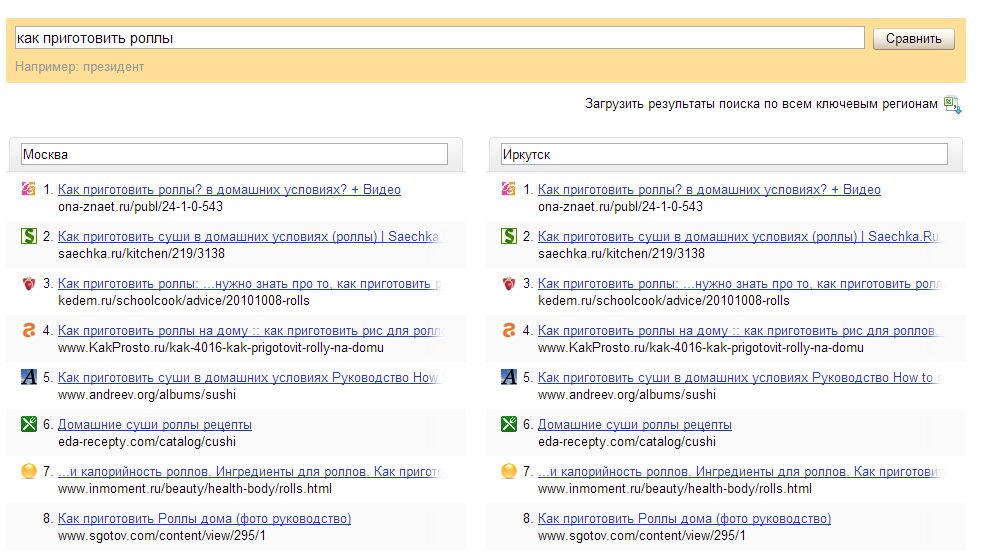
Task: Click eda-recepty favicon in Иркутск column
Action: (x=509, y=424)
